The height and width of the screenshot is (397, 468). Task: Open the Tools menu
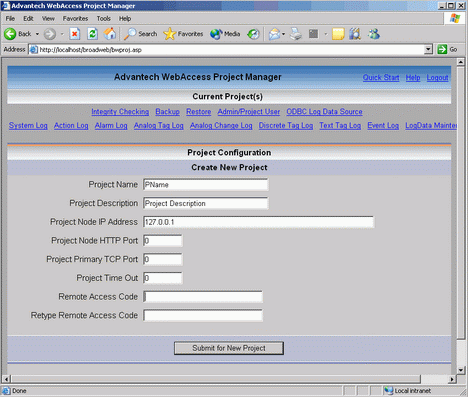tap(104, 19)
